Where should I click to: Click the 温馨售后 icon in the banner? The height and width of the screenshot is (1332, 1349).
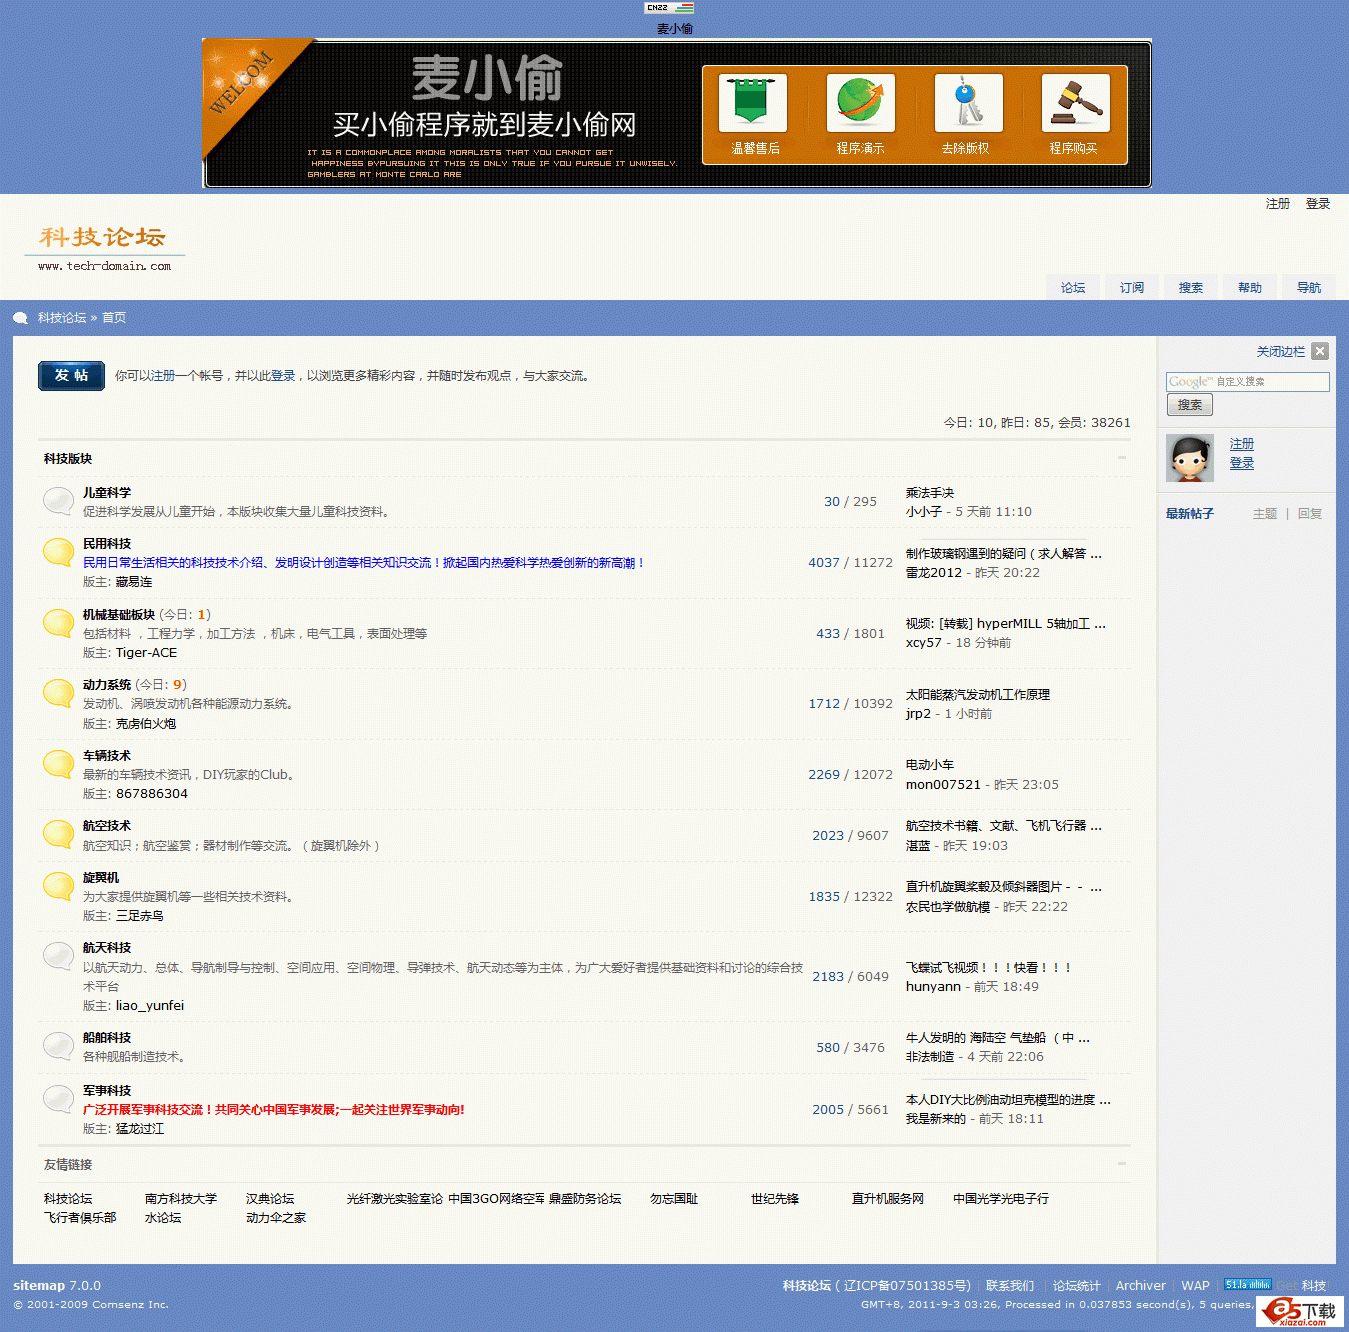tap(753, 102)
